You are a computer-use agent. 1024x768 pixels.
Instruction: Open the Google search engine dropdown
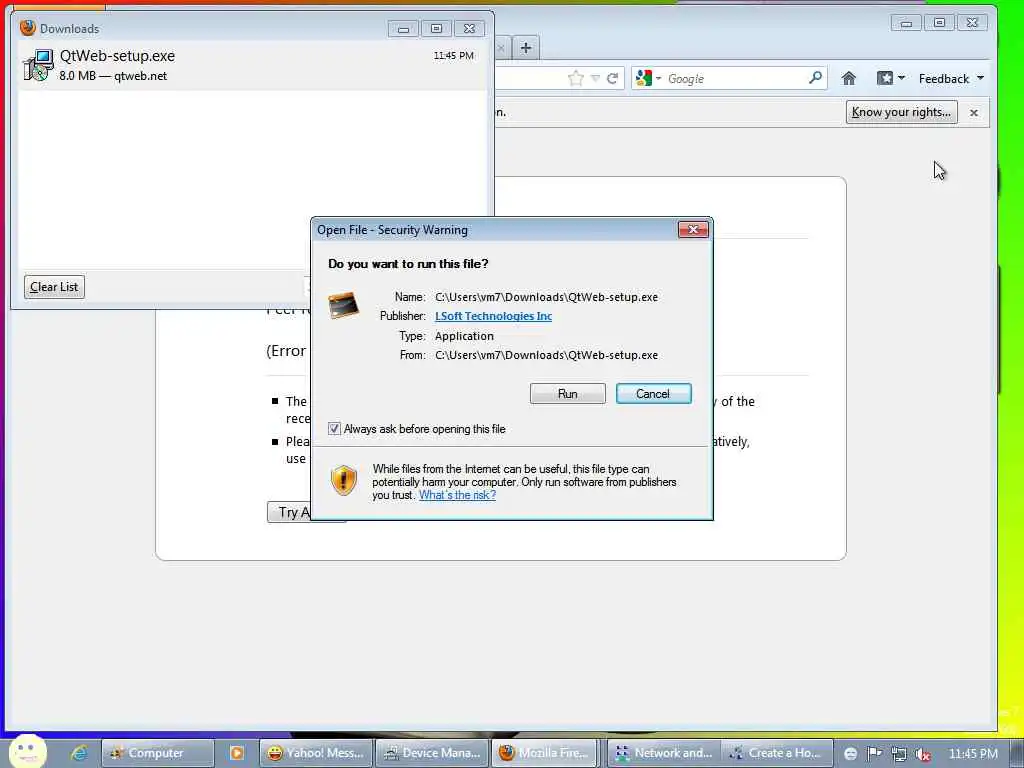coord(648,78)
